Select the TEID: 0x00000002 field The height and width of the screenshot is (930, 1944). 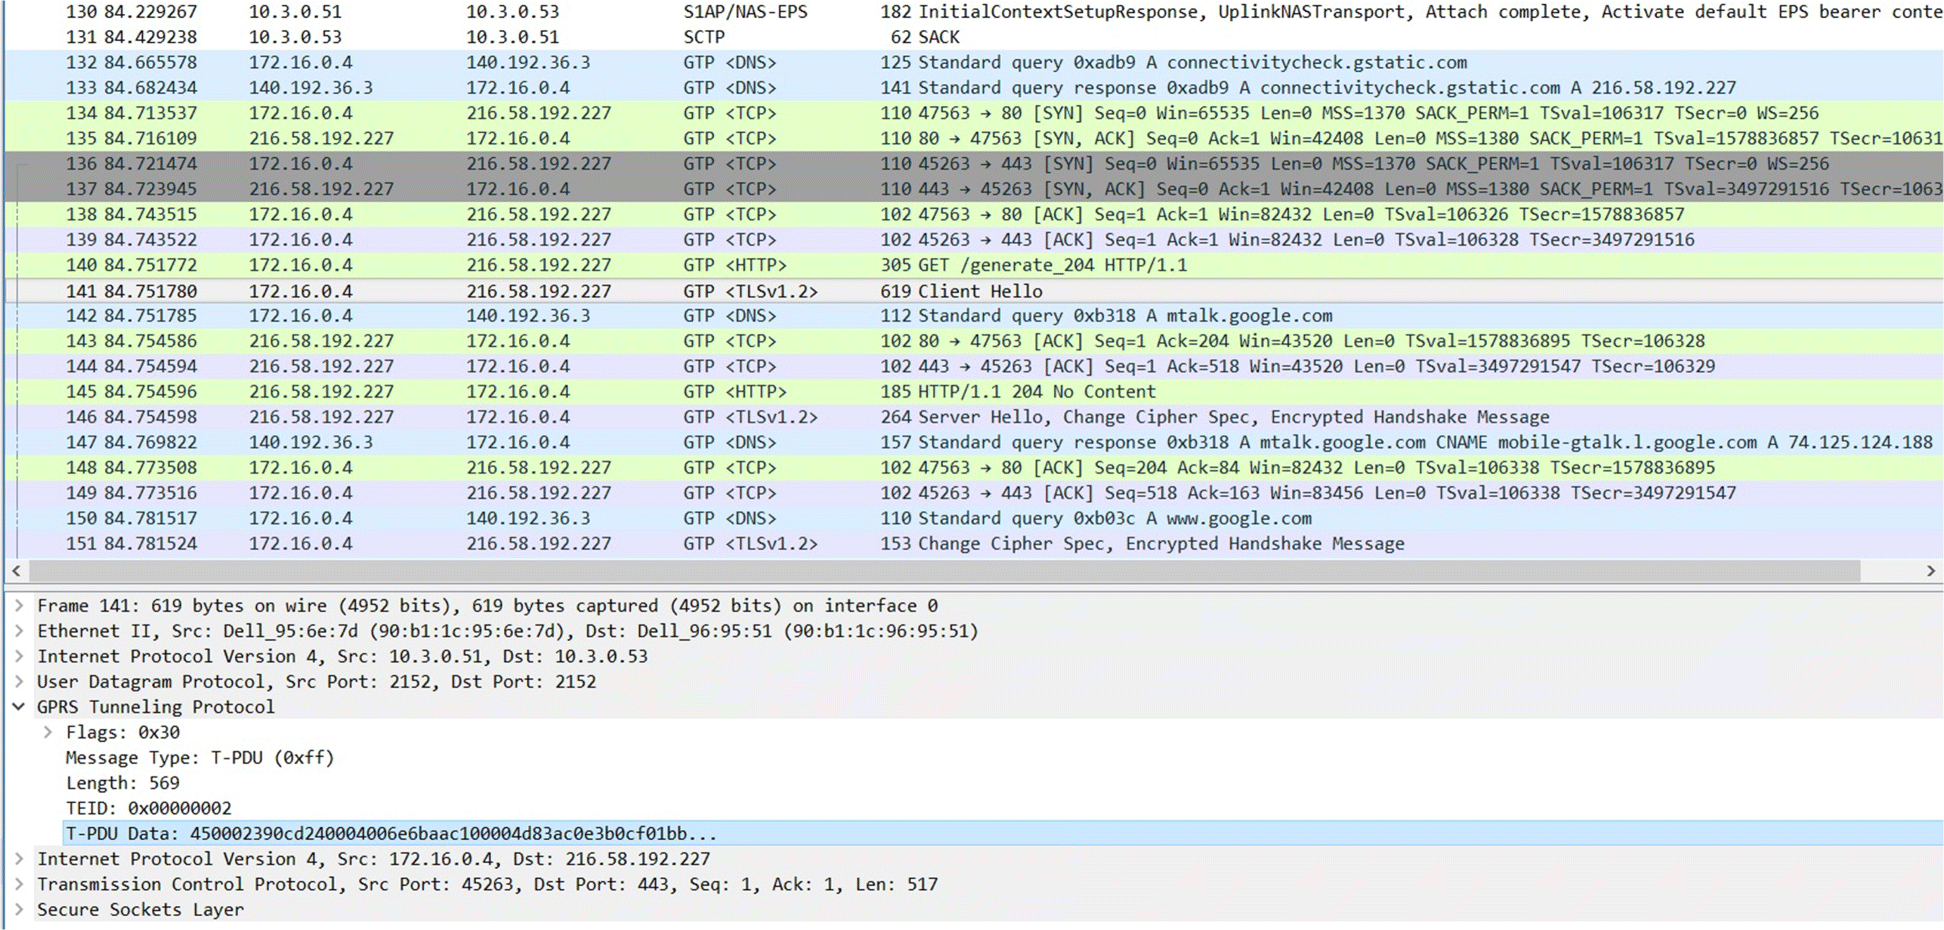pos(149,808)
